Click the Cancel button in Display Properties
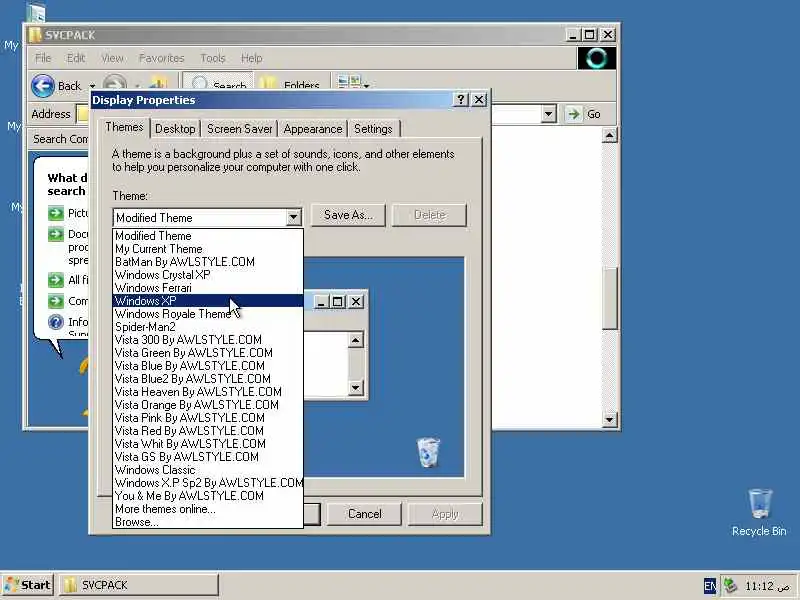This screenshot has height=600, width=800. (364, 514)
